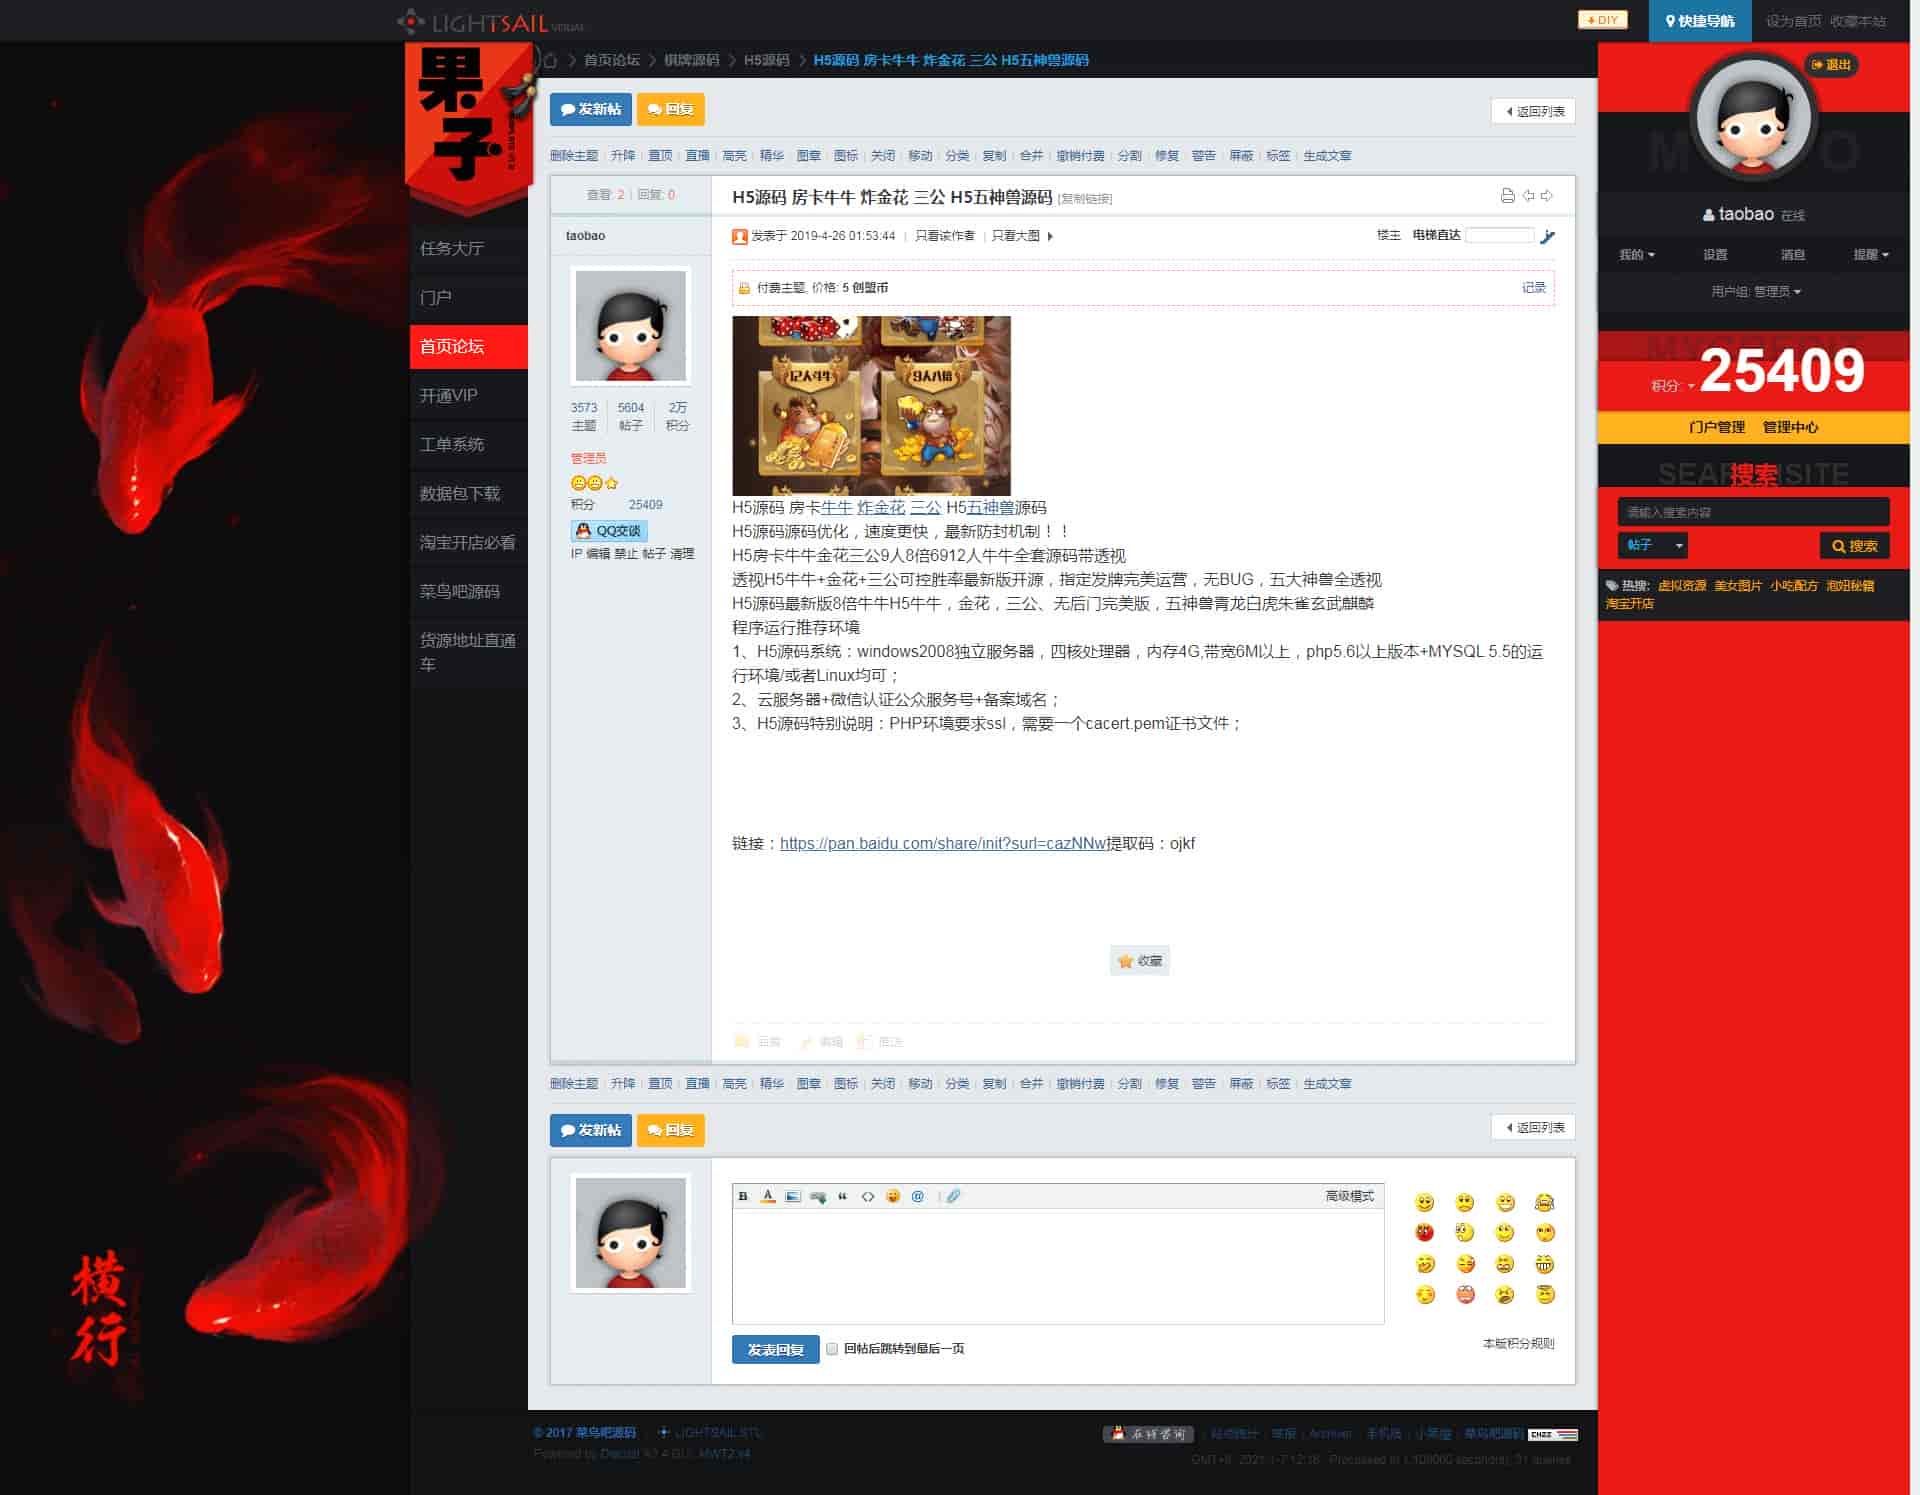The image size is (1920, 1495).
Task: Click the attachment paperclip icon in editor
Action: [x=954, y=1196]
